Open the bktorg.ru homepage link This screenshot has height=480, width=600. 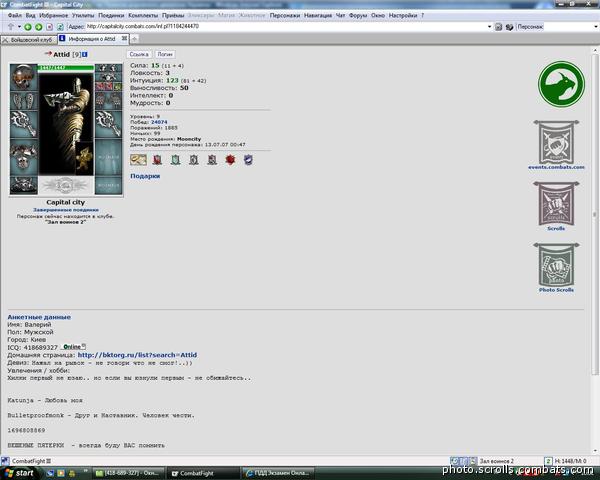click(137, 355)
